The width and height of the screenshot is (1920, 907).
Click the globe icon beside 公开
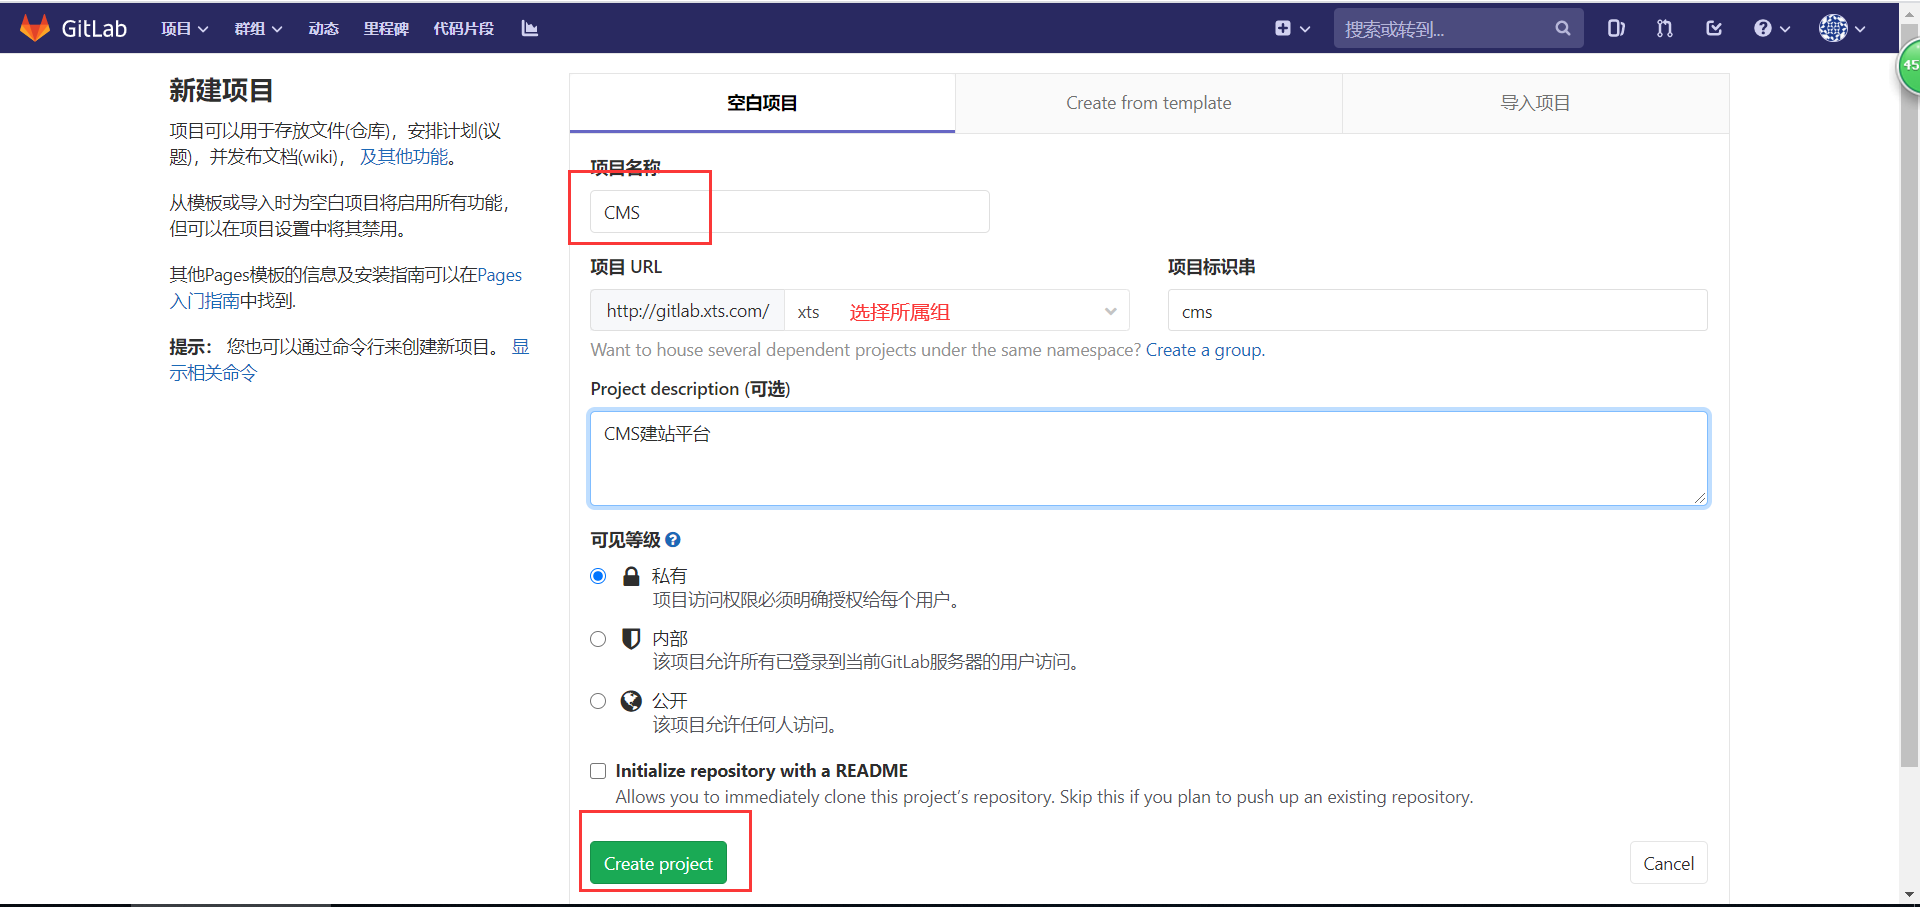coord(631,701)
